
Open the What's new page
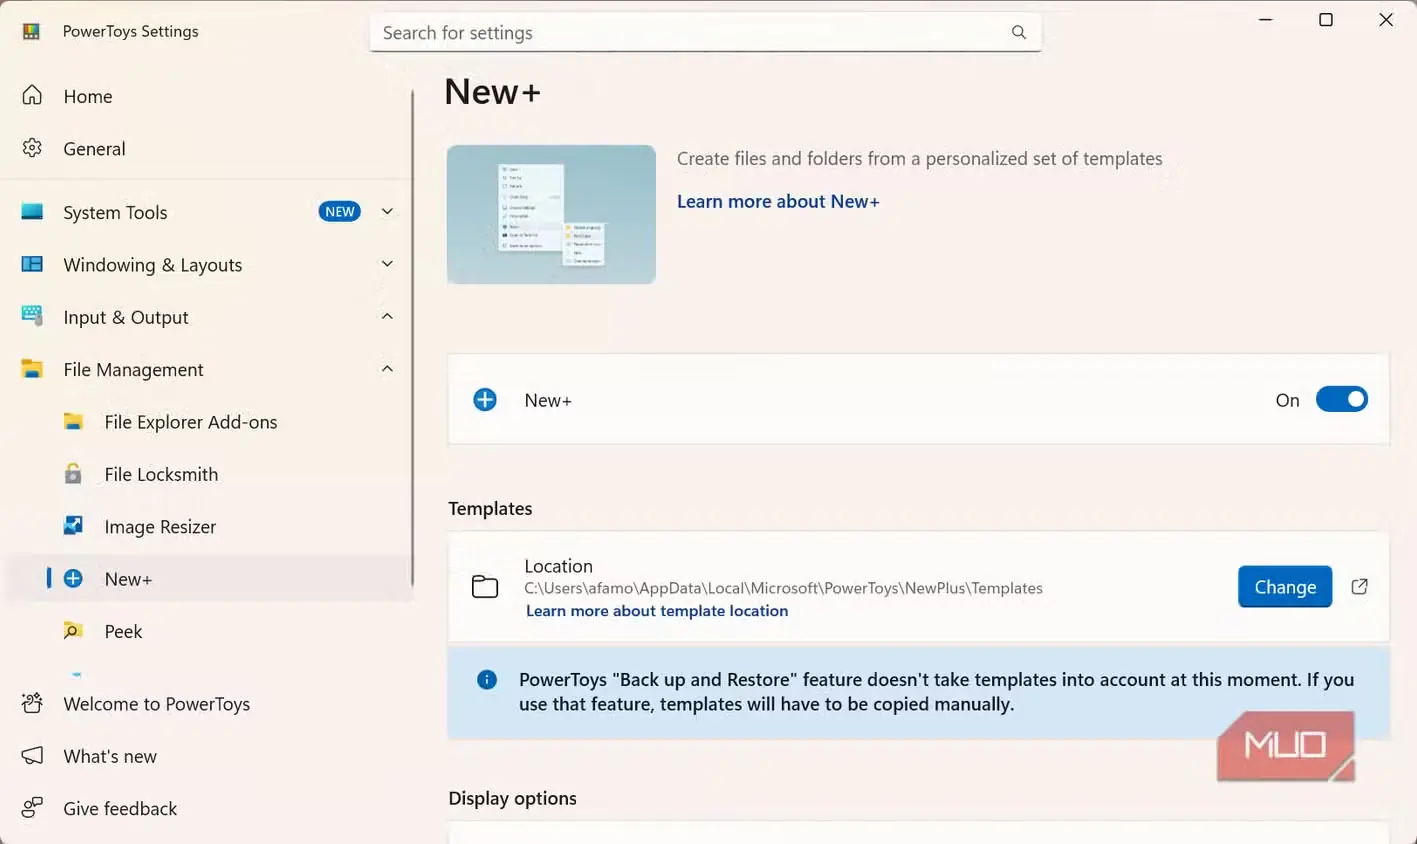(x=207, y=756)
